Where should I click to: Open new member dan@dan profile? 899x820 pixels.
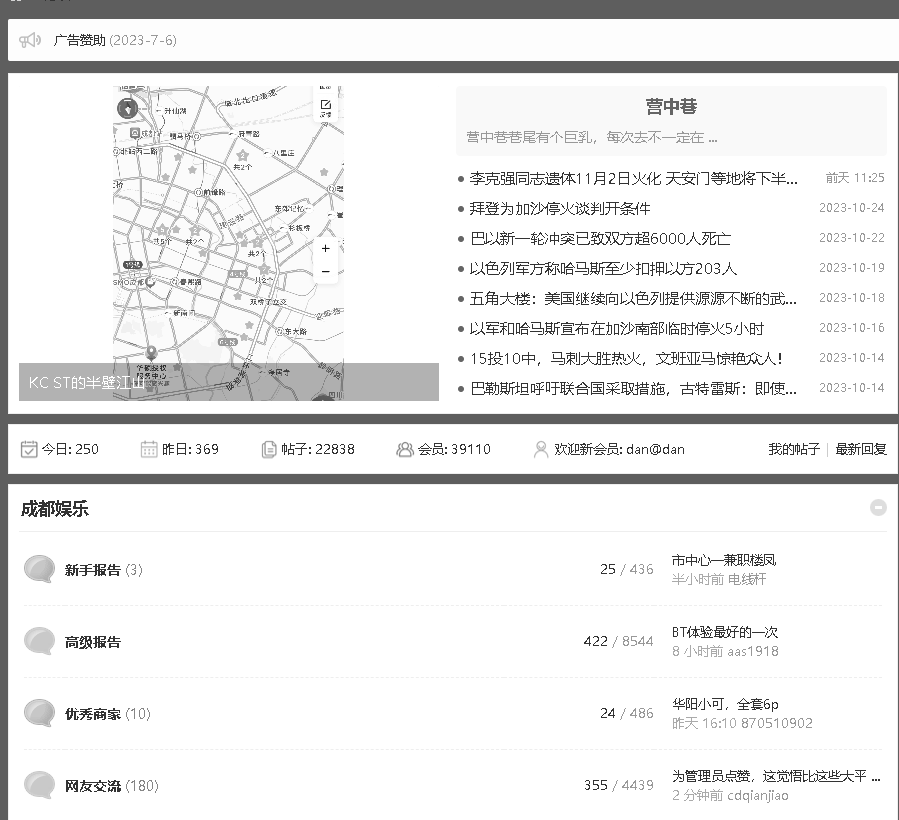[655, 449]
